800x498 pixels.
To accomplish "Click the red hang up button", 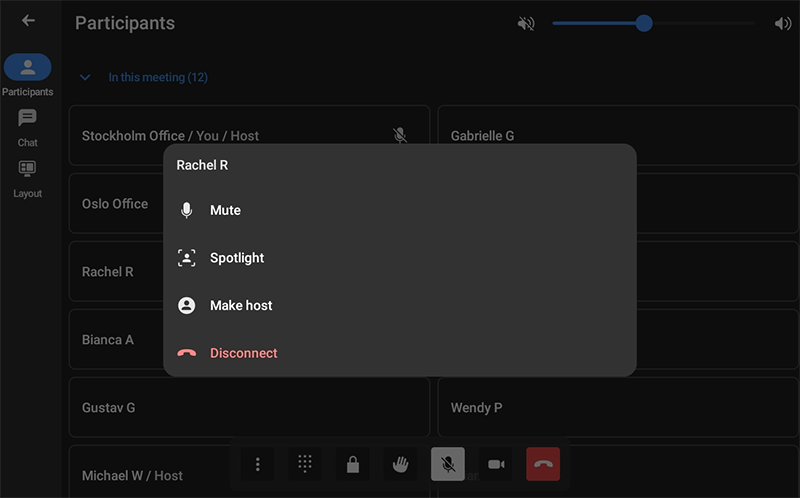I will click(543, 464).
